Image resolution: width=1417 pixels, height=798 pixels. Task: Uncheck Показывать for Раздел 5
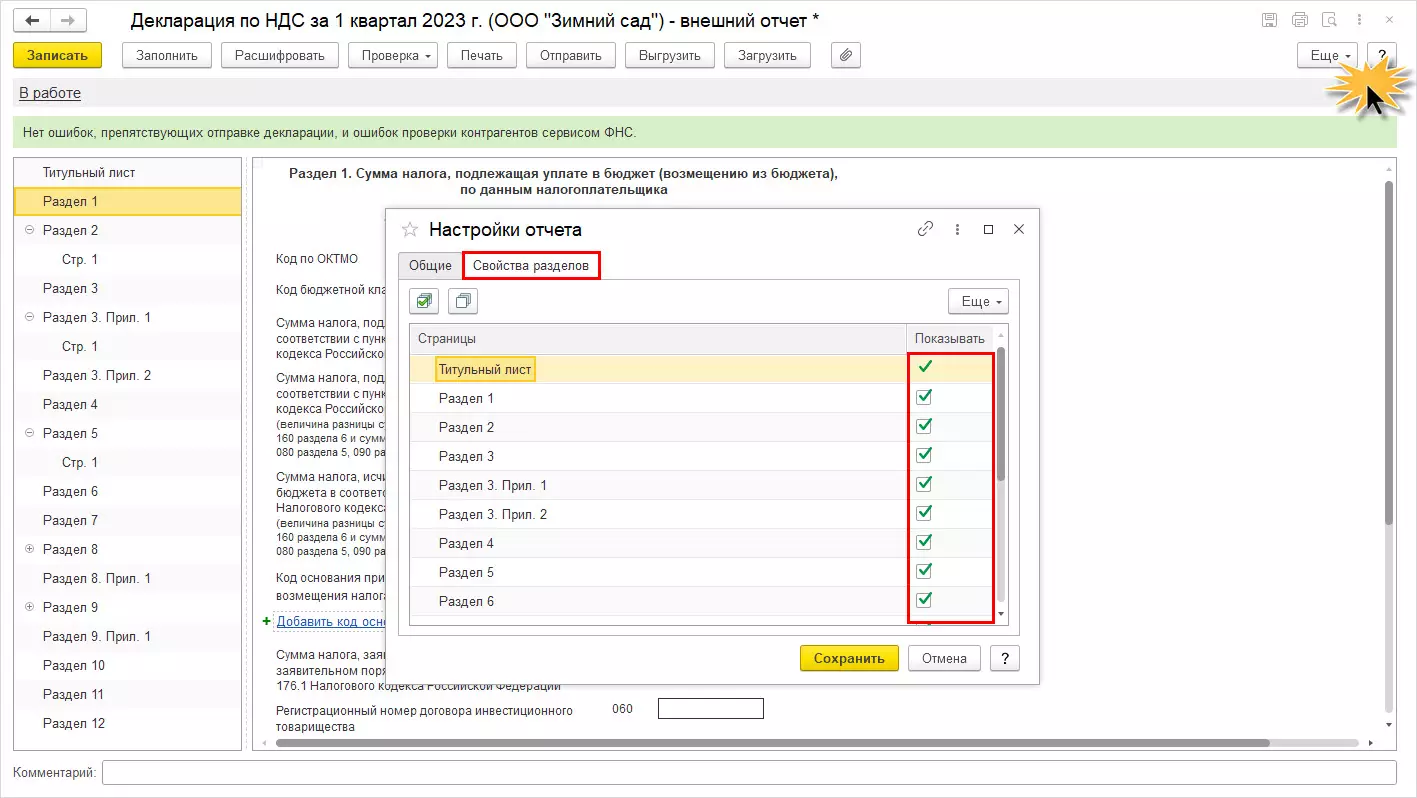(x=925, y=572)
